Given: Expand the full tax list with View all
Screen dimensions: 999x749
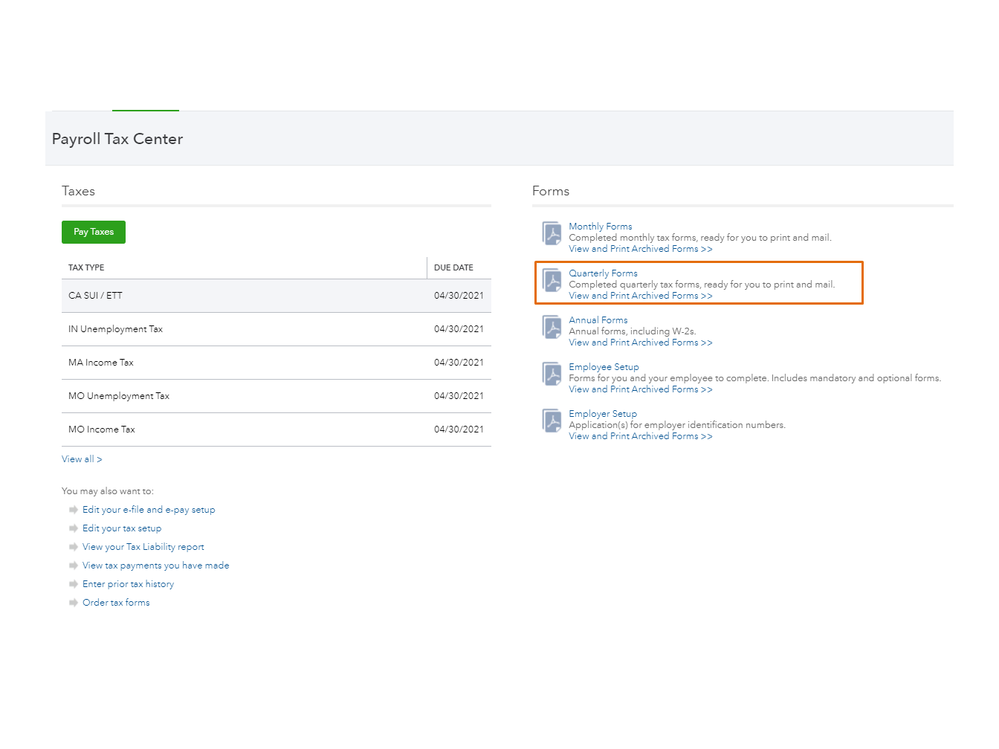Looking at the screenshot, I should 82,459.
